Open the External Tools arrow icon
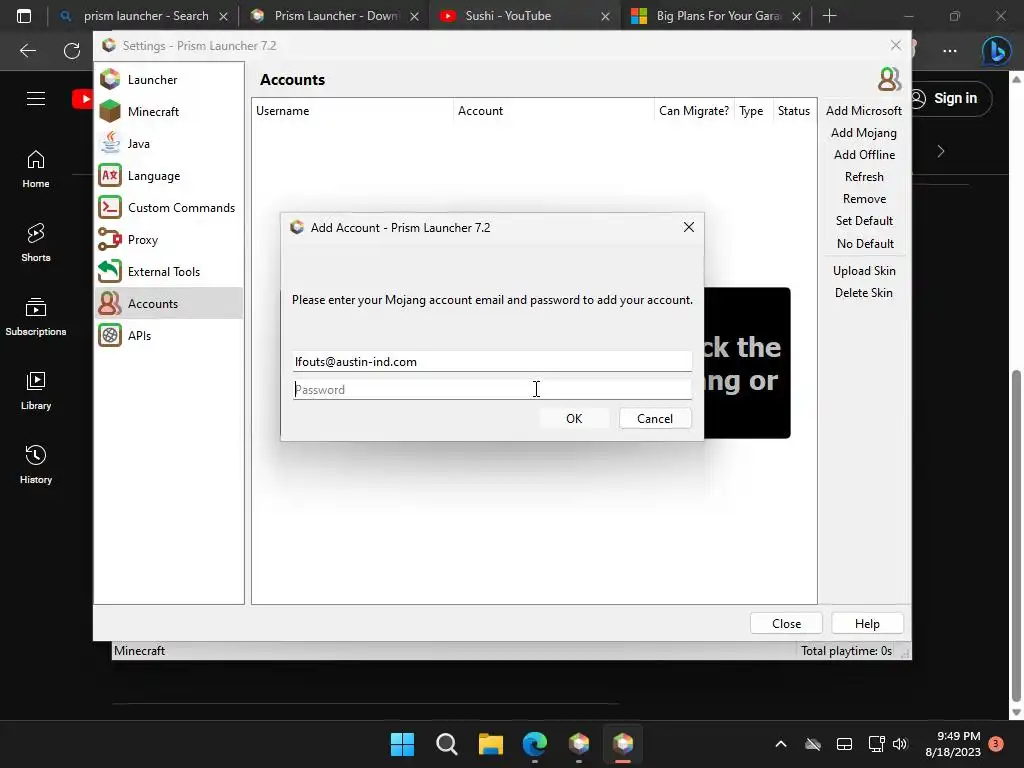Viewport: 1024px width, 768px height. [110, 272]
